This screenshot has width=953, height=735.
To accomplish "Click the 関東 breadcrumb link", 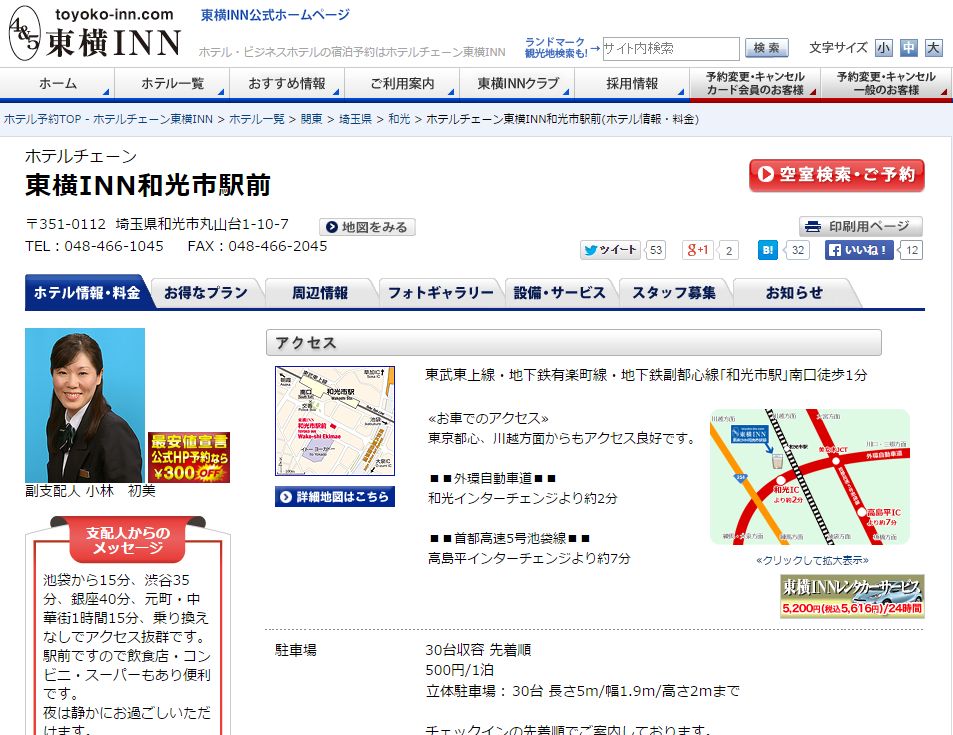I will [312, 119].
